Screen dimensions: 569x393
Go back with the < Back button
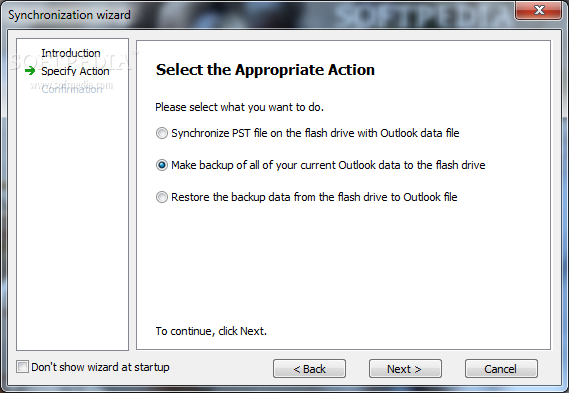[x=310, y=369]
